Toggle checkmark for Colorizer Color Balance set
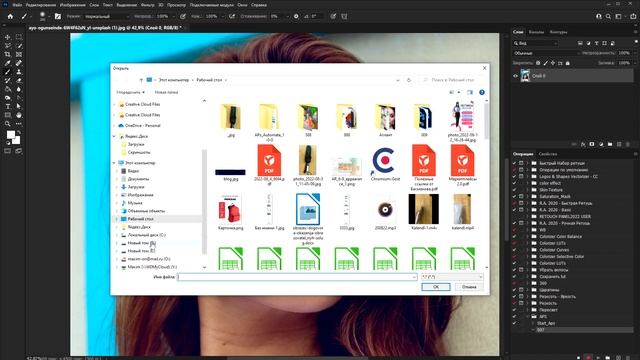 514,236
